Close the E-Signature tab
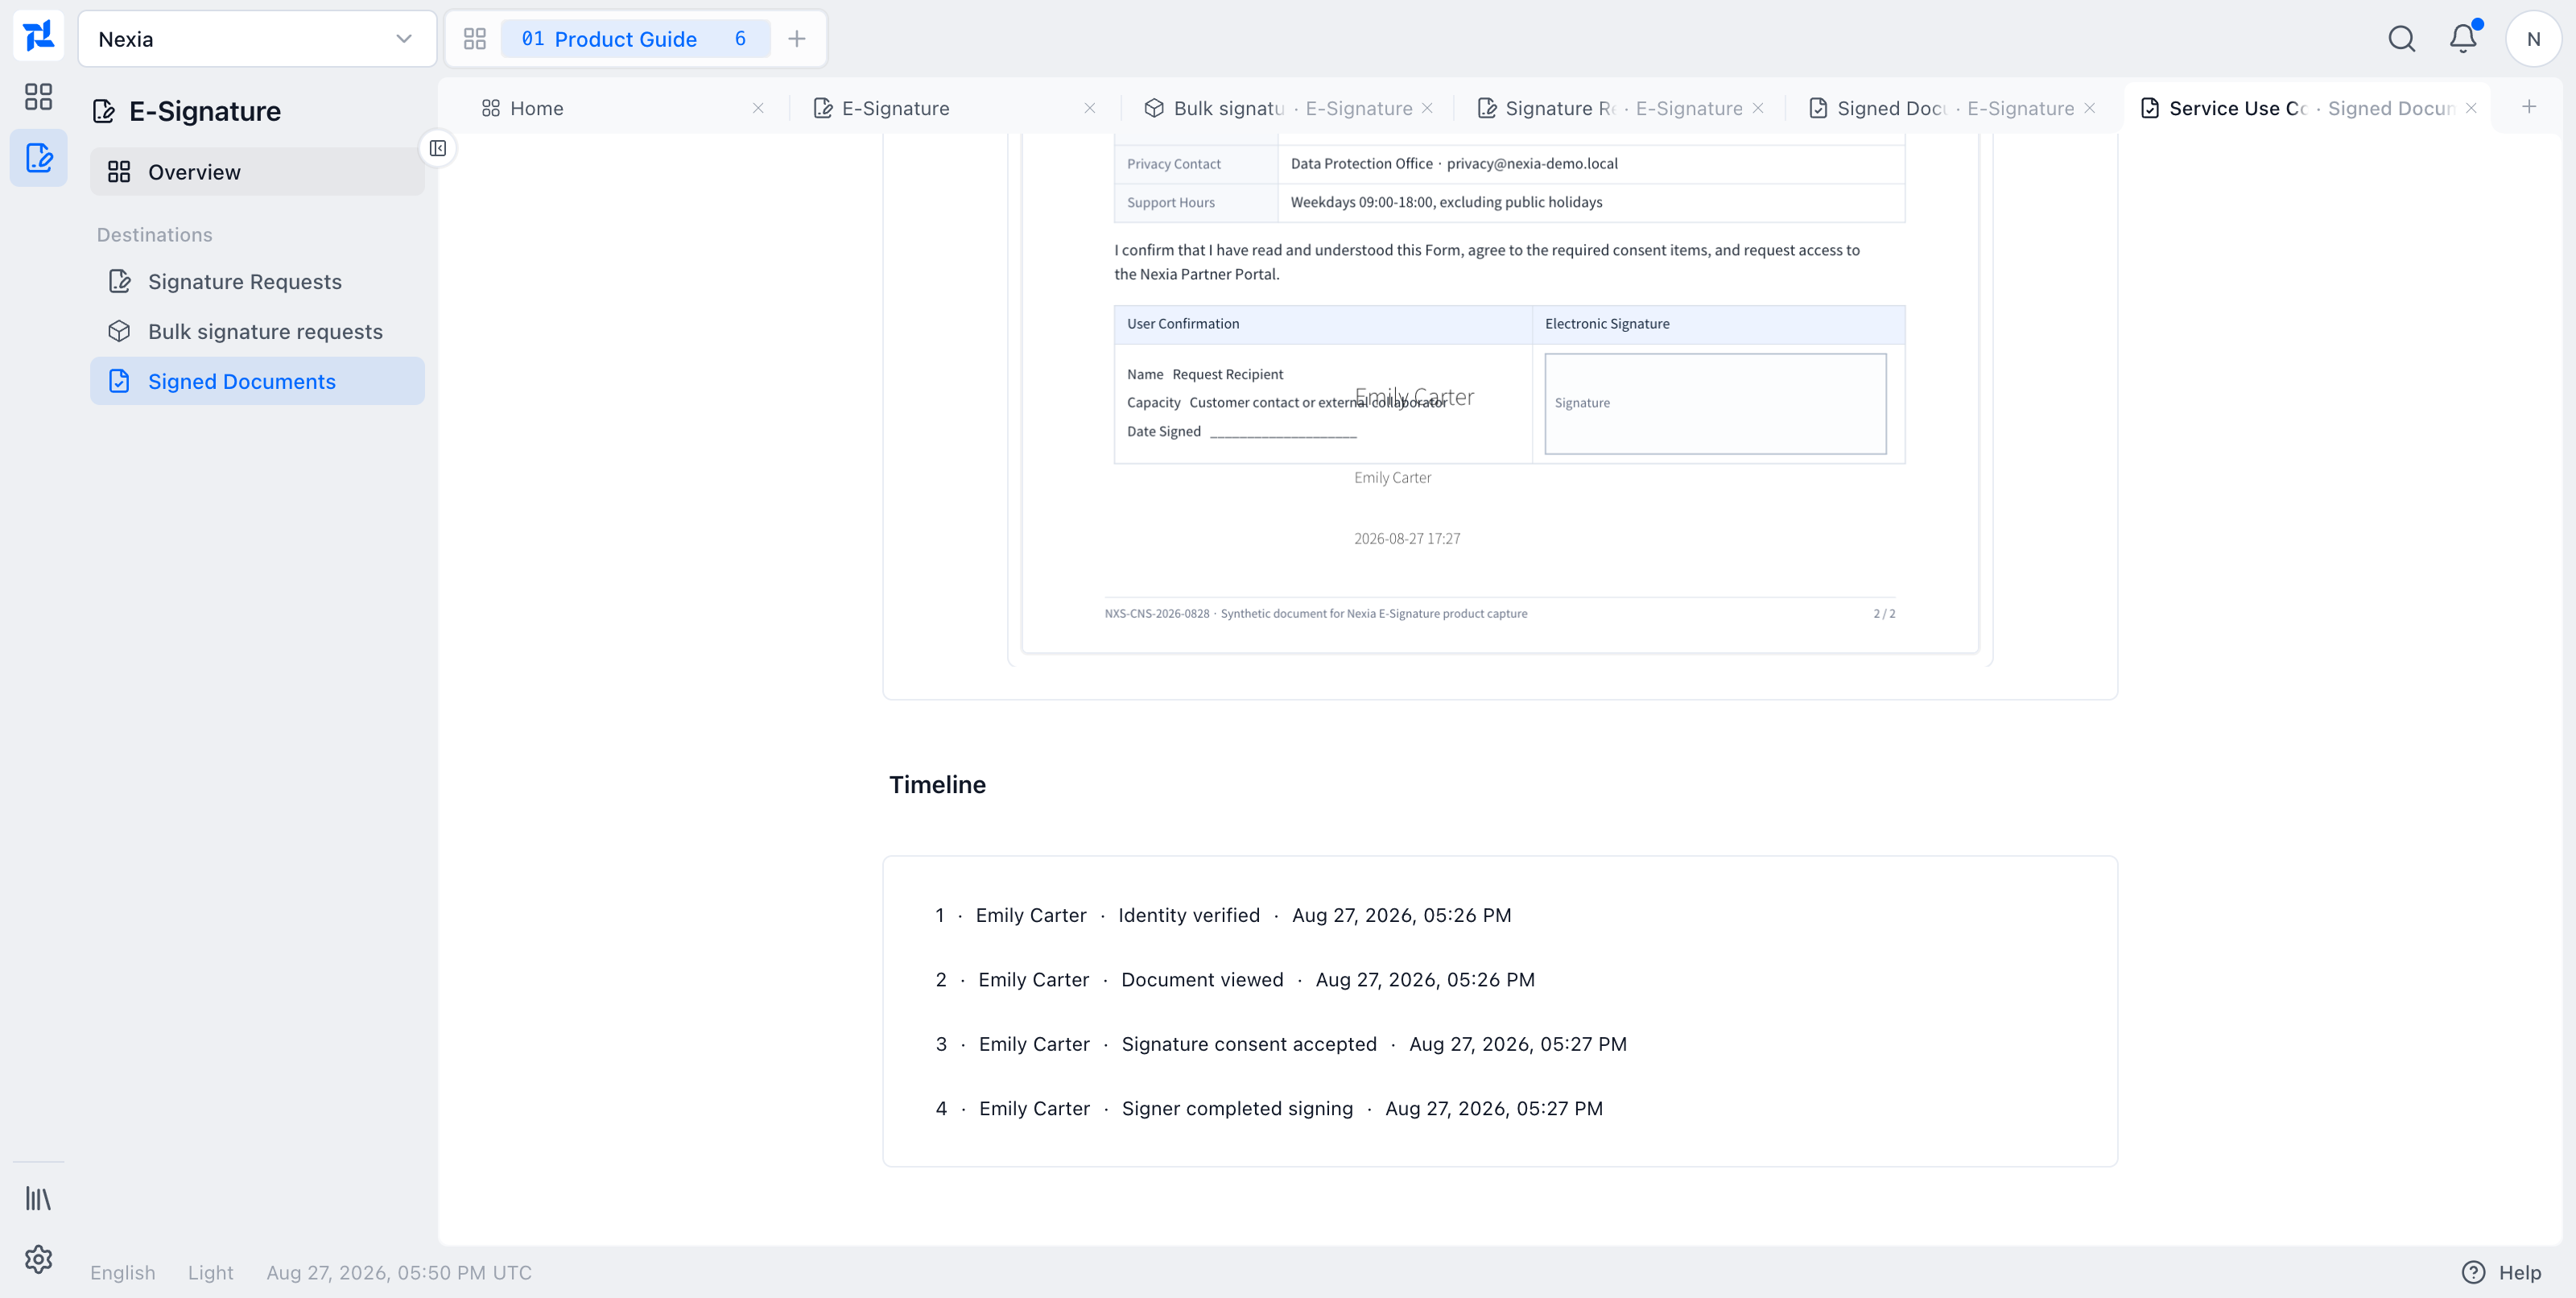 (x=1090, y=108)
